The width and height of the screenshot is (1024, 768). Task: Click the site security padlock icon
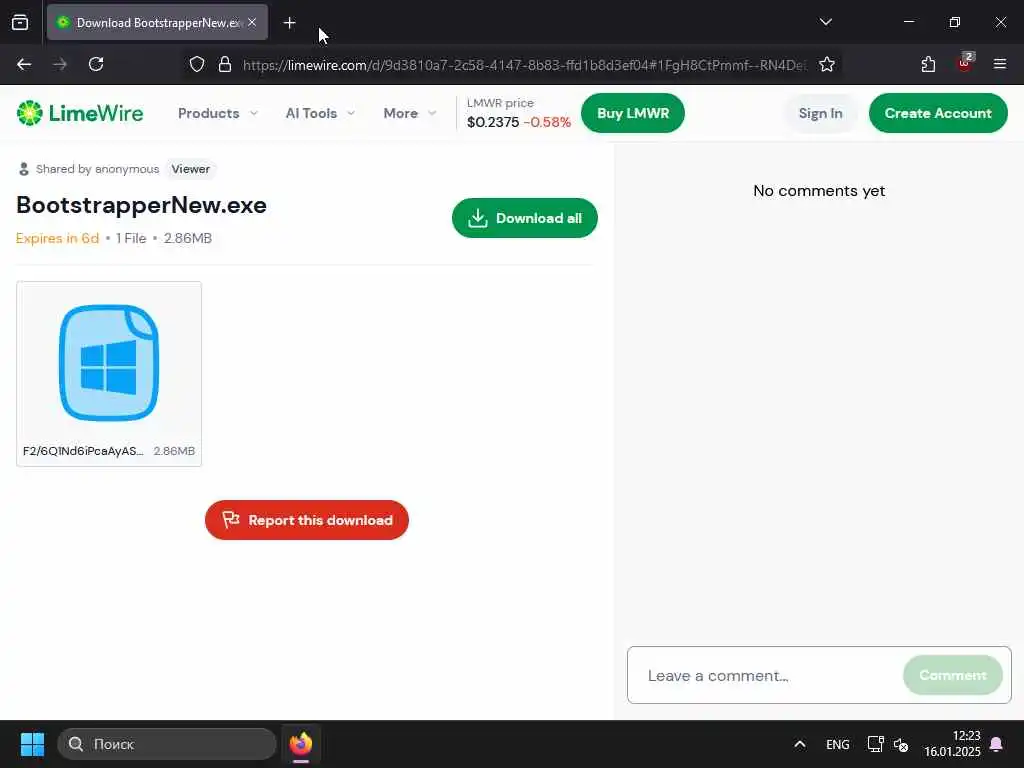(225, 64)
